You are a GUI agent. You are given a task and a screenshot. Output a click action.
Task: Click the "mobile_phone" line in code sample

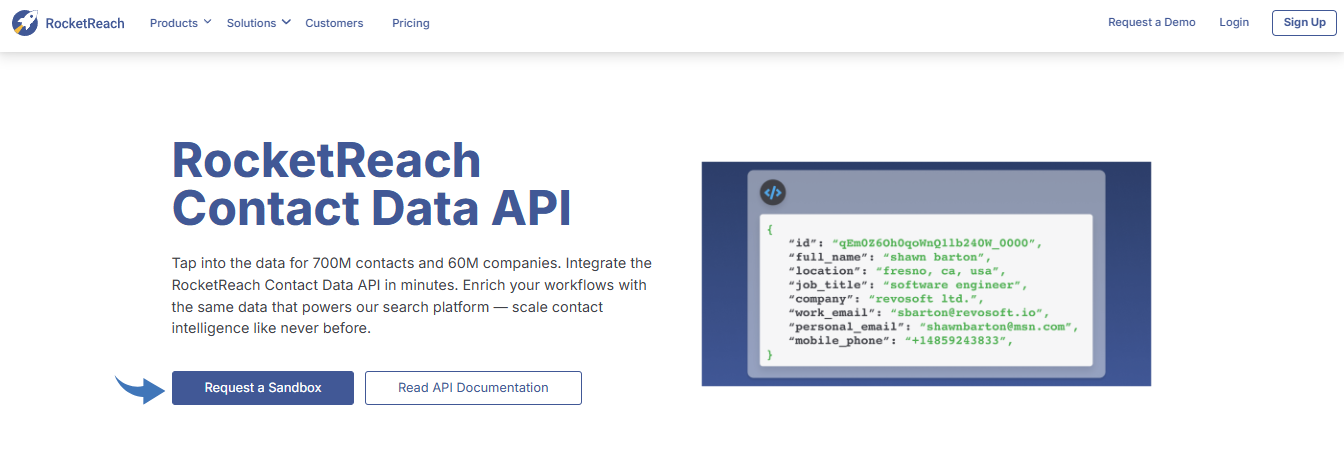[901, 341]
